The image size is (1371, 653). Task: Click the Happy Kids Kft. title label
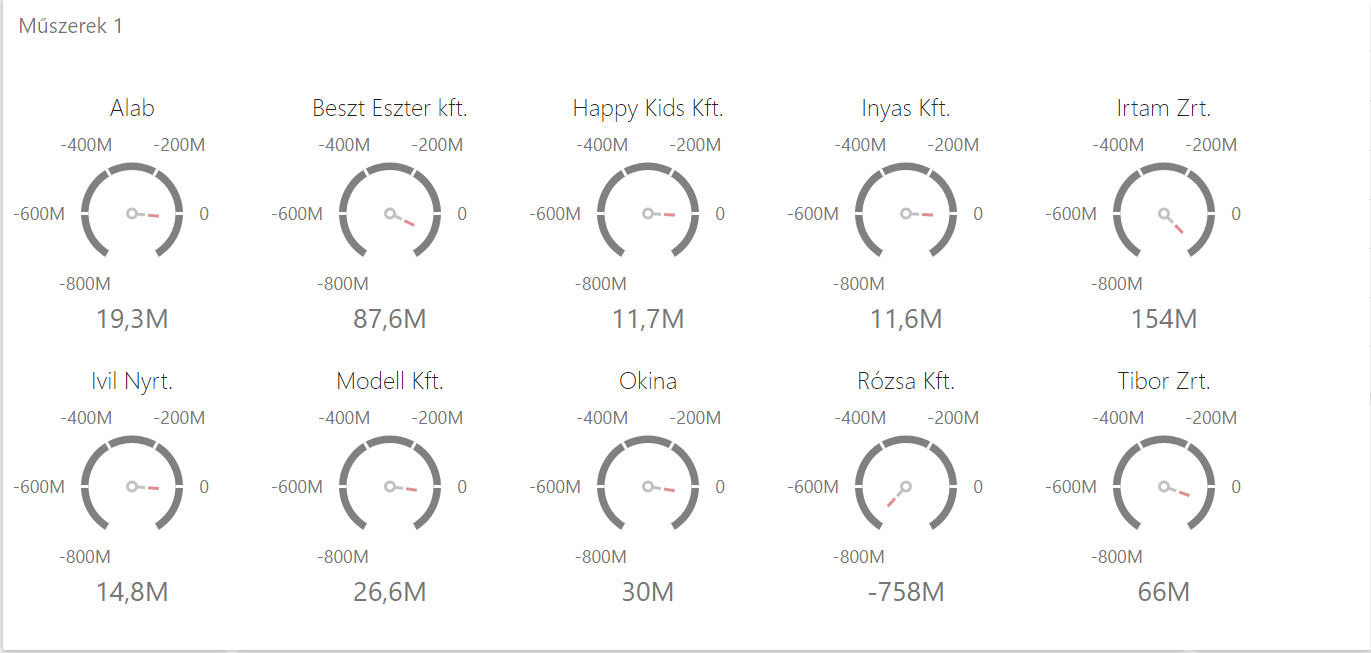(x=648, y=108)
